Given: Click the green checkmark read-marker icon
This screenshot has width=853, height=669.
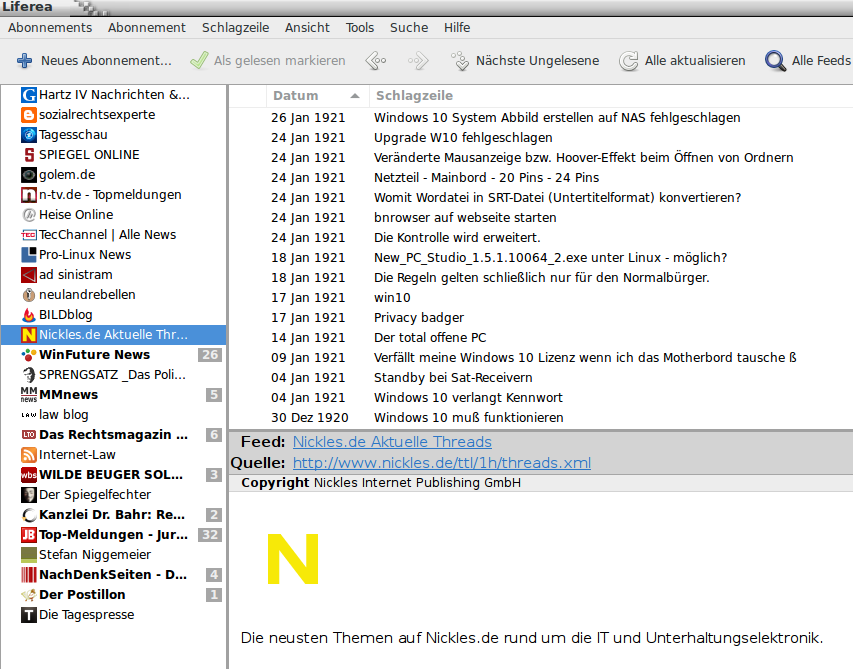Looking at the screenshot, I should [x=199, y=60].
